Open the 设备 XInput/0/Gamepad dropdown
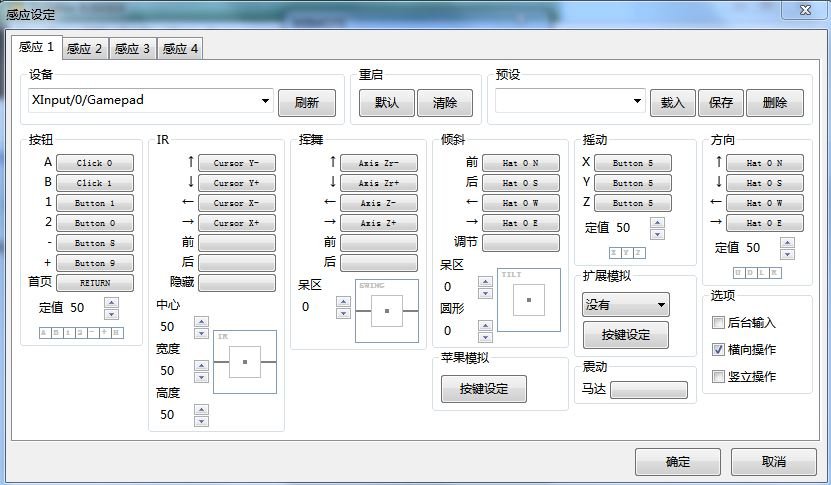Viewport: 831px width, 485px height. tap(265, 101)
